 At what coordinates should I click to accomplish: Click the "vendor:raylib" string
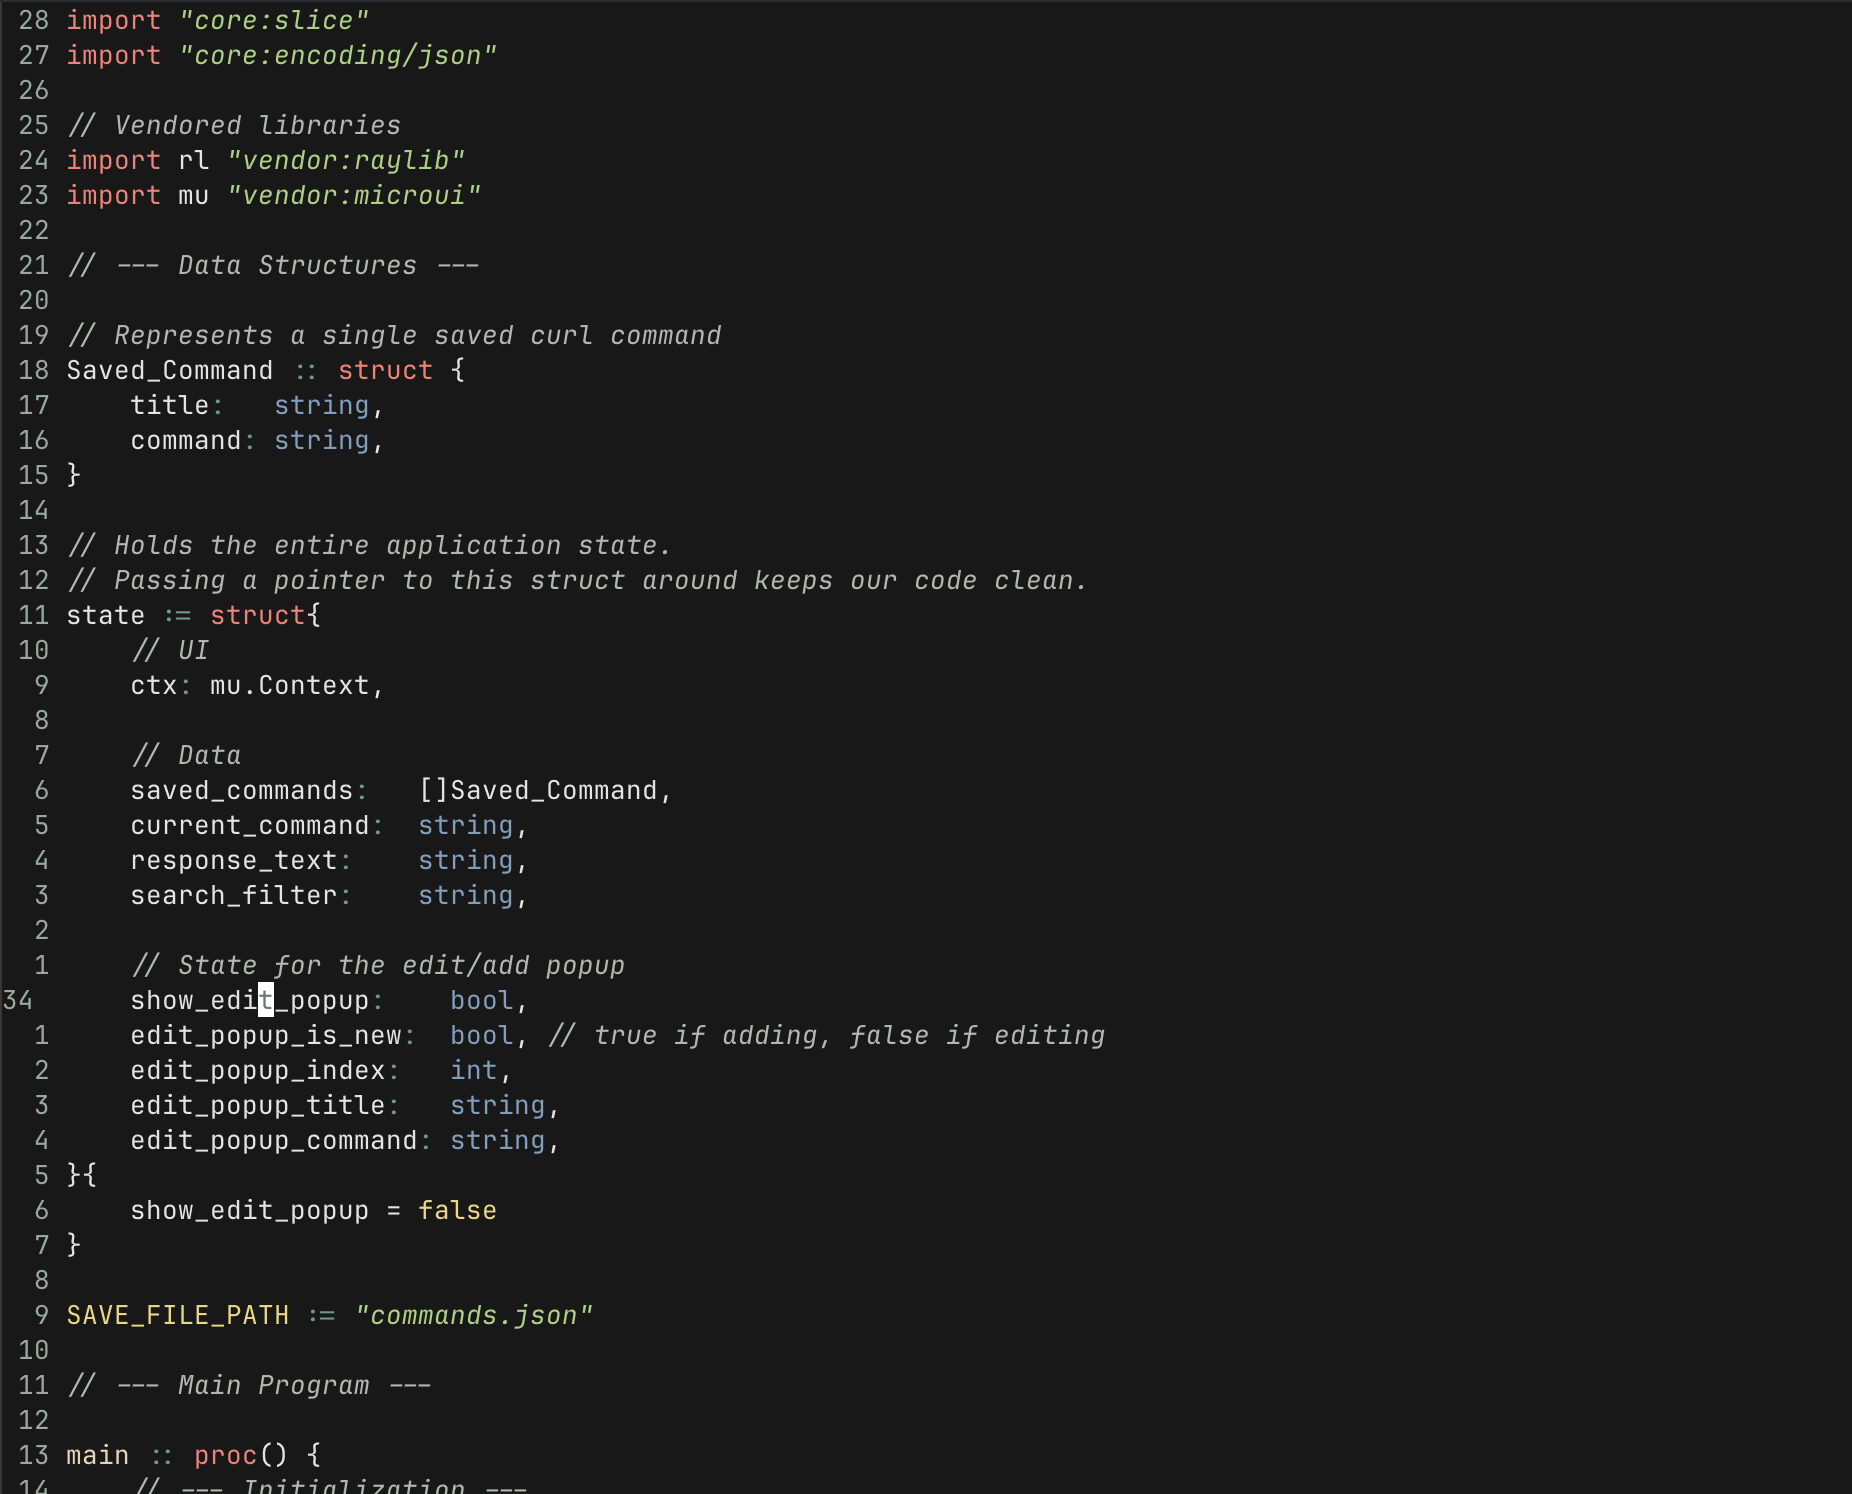pyautogui.click(x=346, y=160)
